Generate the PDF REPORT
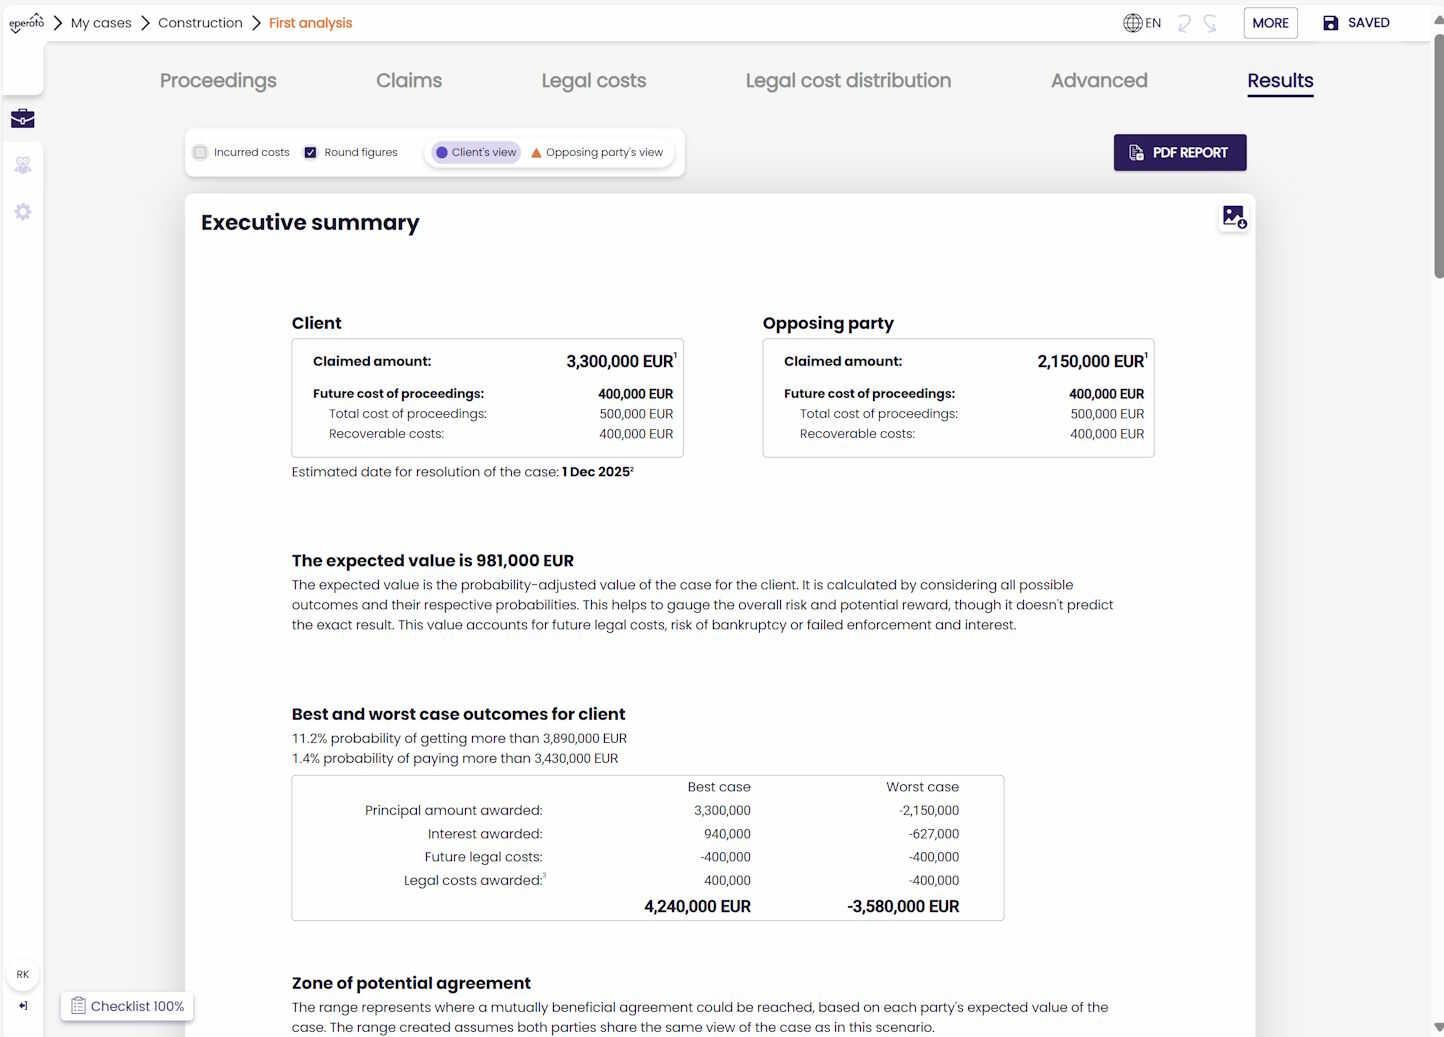1444x1037 pixels. 1179,153
